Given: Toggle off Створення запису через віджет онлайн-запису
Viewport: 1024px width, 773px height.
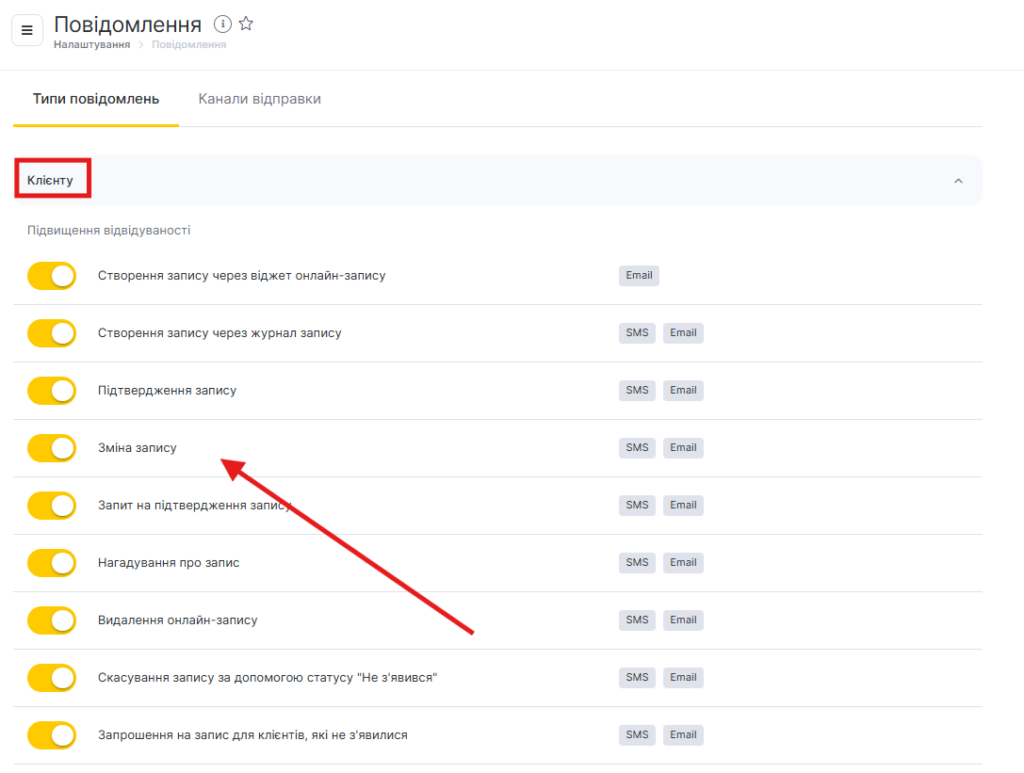Looking at the screenshot, I should [x=52, y=276].
